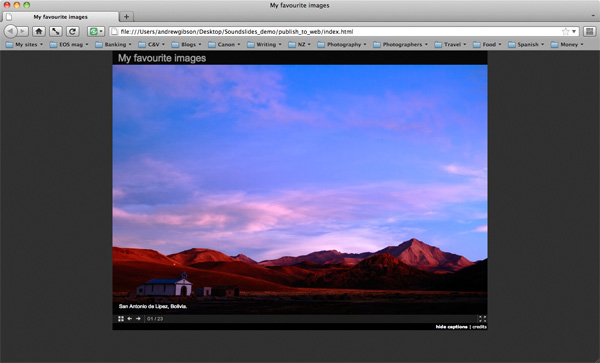Viewport: 600px width, 363px height.
Task: Go to the previous slide arrow
Action: point(130,319)
